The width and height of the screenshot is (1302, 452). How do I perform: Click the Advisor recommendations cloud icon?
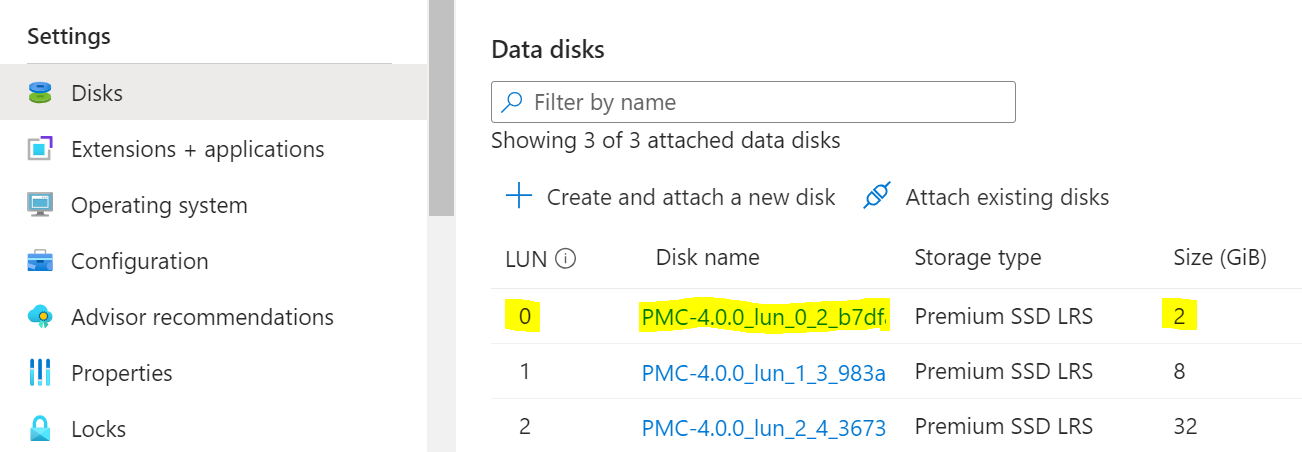39,317
